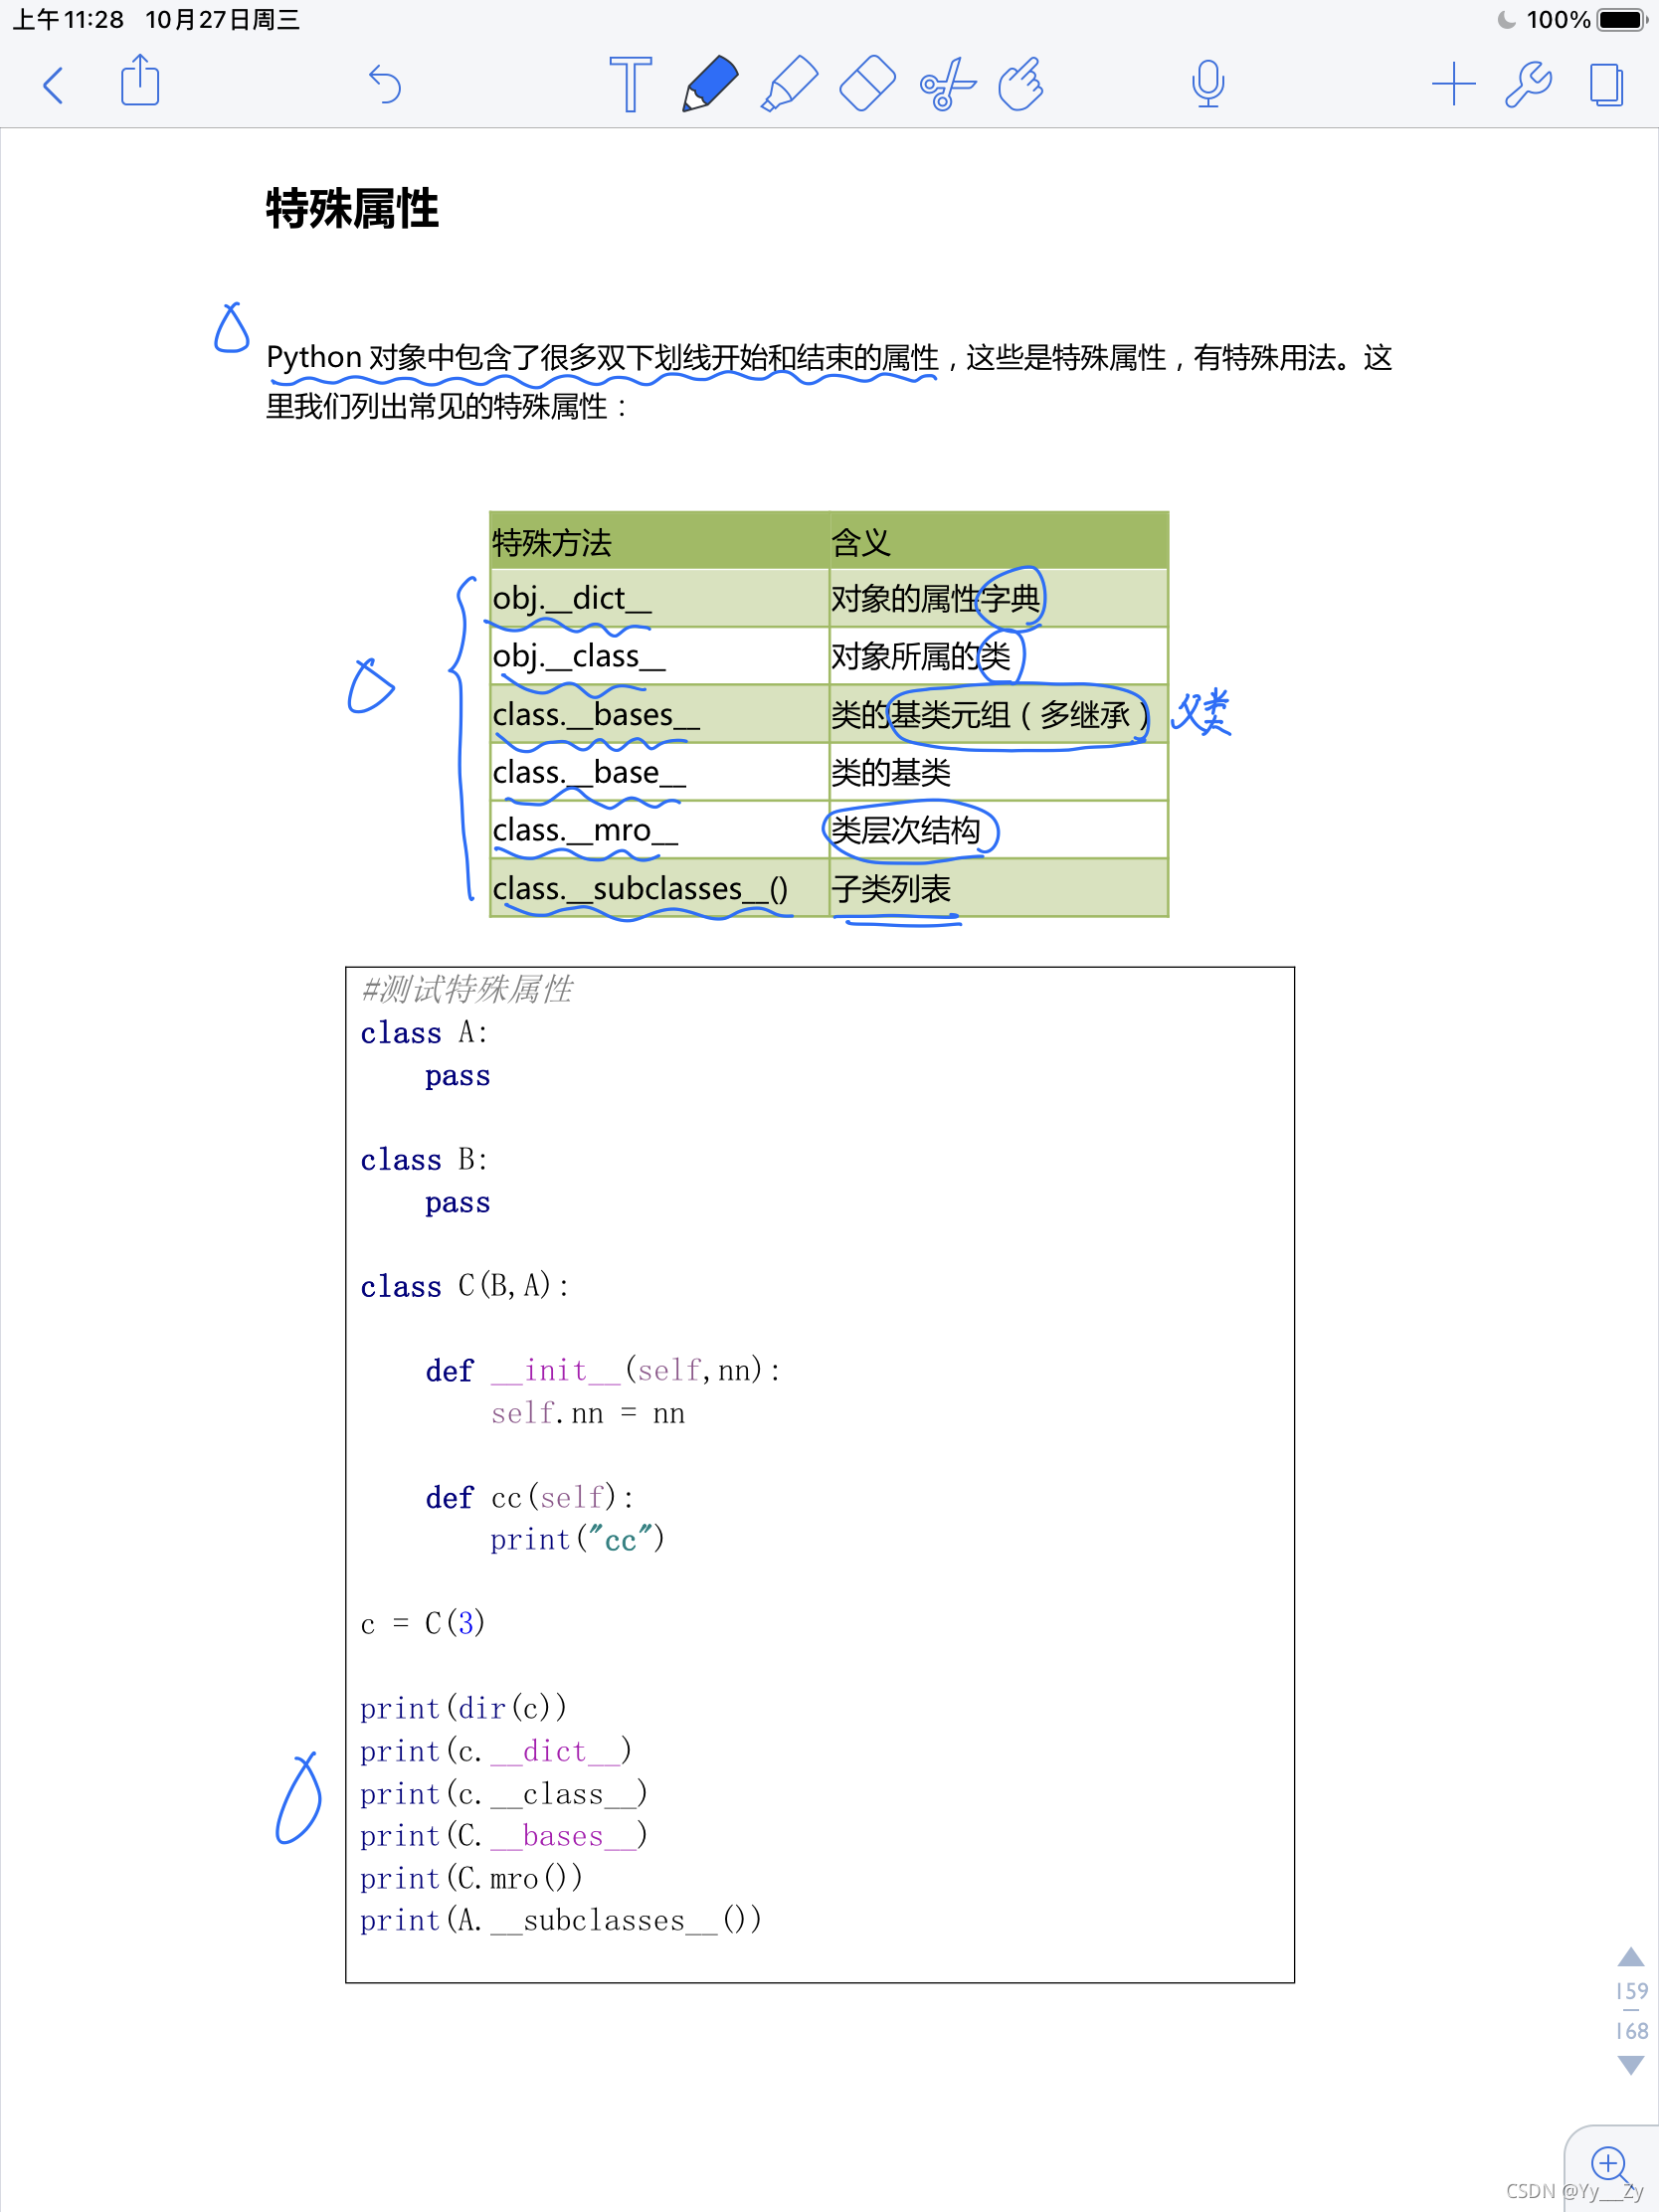The image size is (1659, 2212).
Task: Tap table cell obj.__dict__
Action: tap(659, 598)
